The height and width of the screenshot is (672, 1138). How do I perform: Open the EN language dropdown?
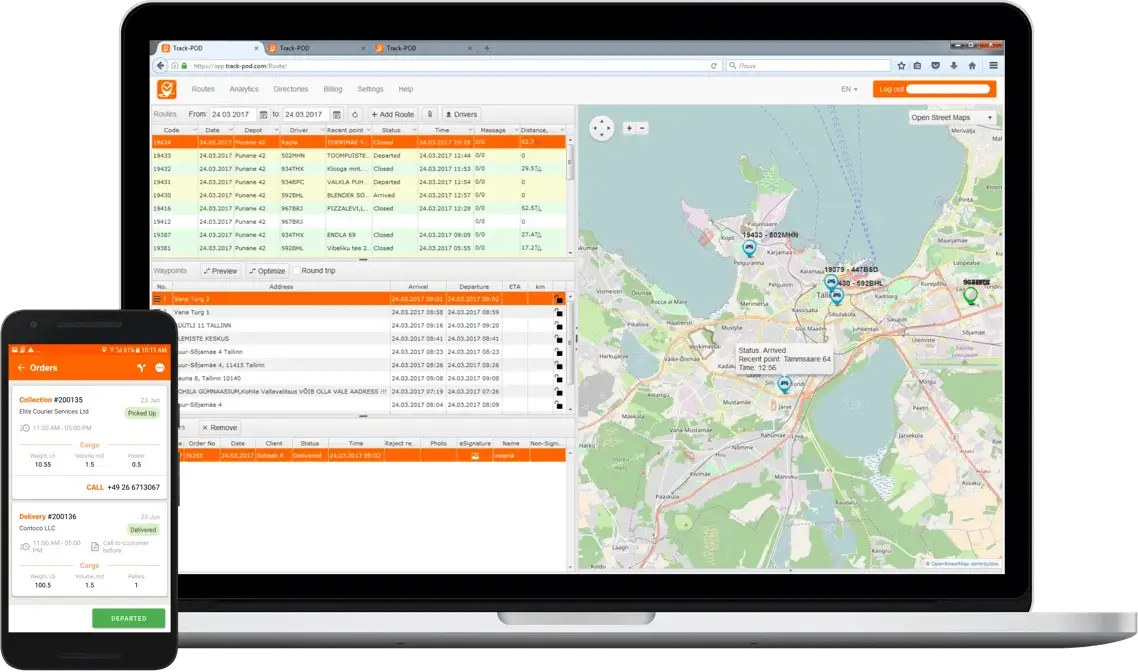click(849, 89)
